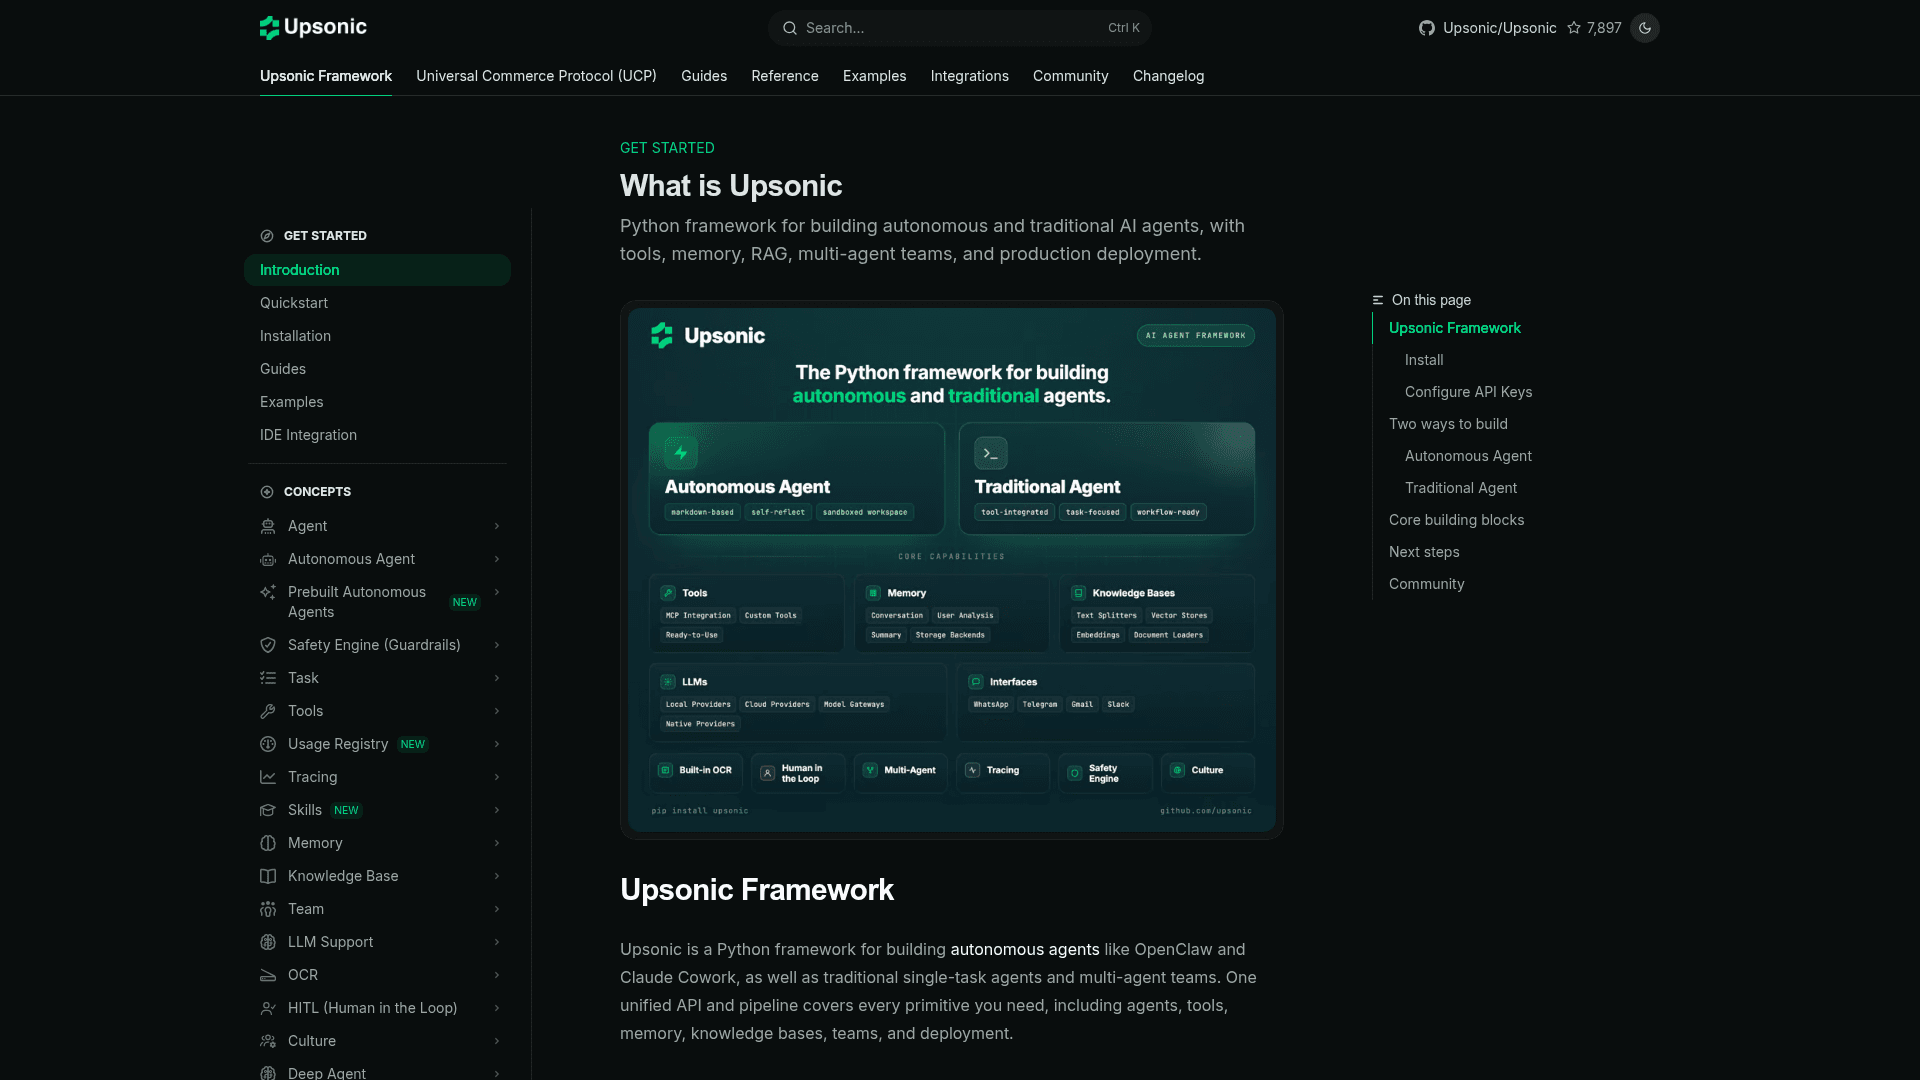Open the Quickstart sidebar link
This screenshot has width=1920, height=1080.
tap(377, 303)
